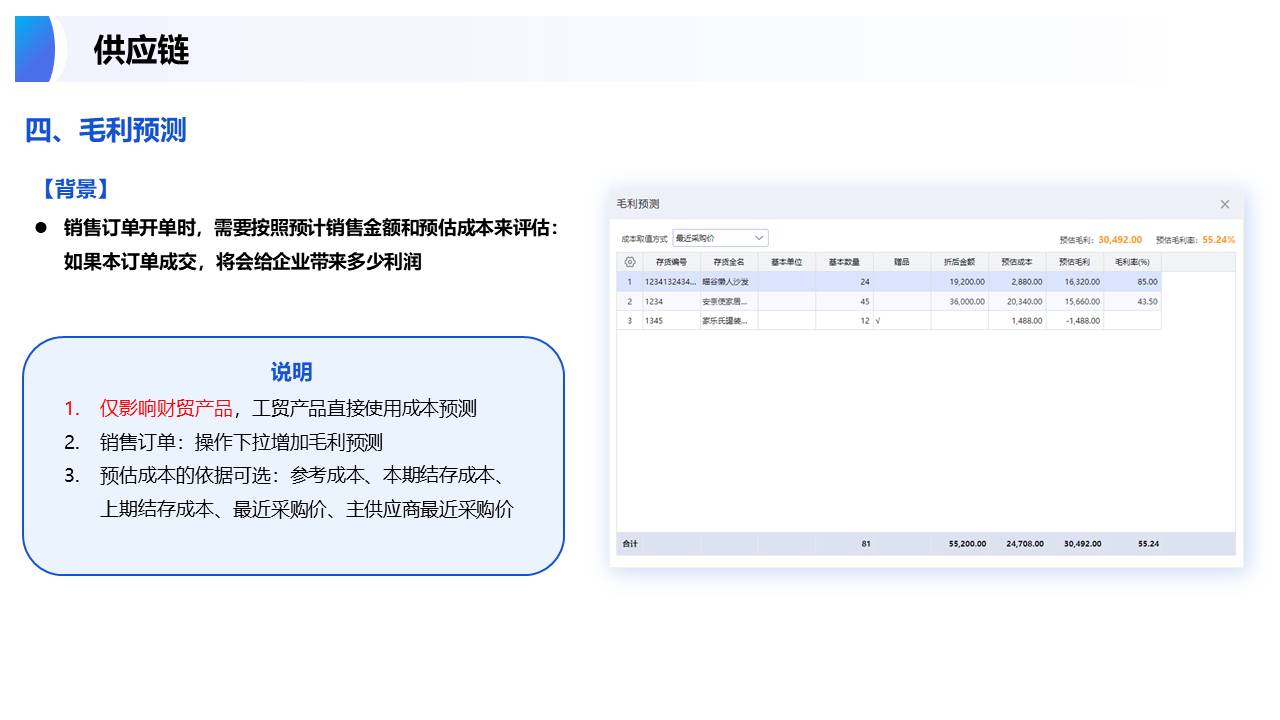Click the blue gradient icon beside 供应链

pyautogui.click(x=35, y=49)
